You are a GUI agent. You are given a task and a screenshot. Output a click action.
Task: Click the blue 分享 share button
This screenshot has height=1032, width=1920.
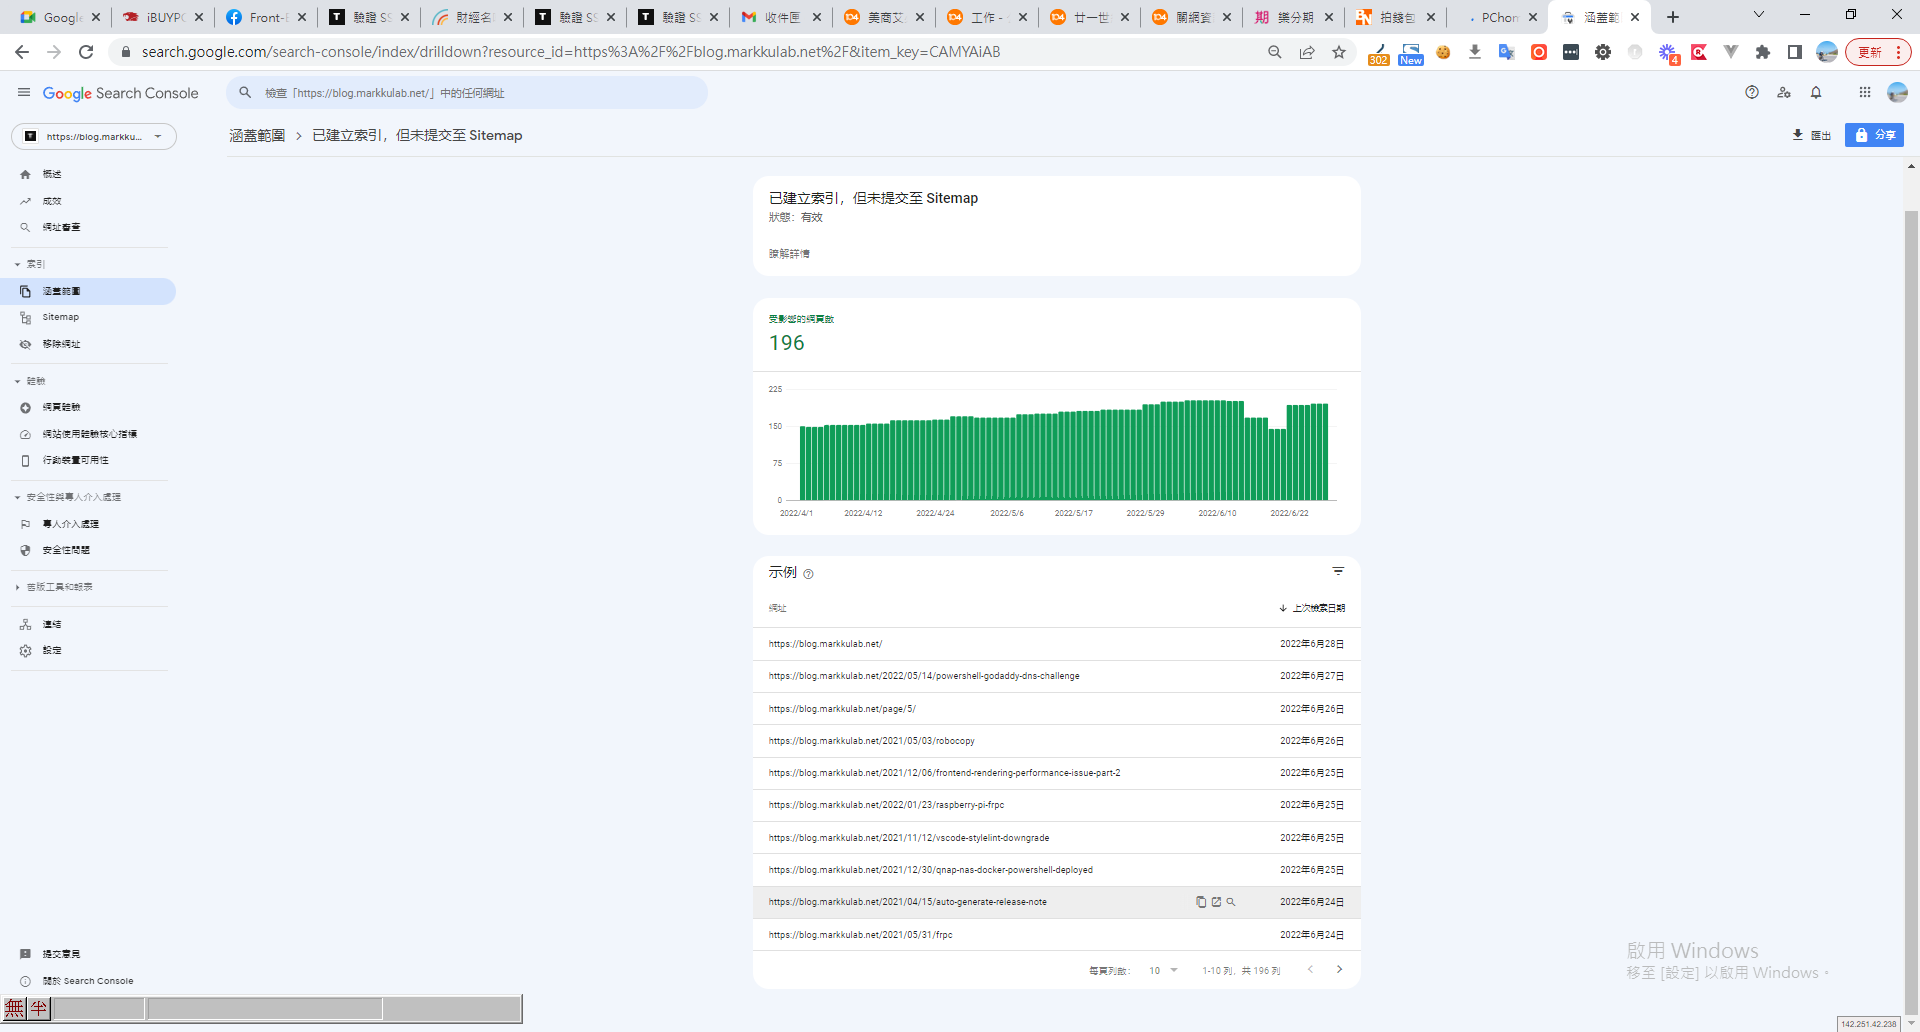point(1874,135)
